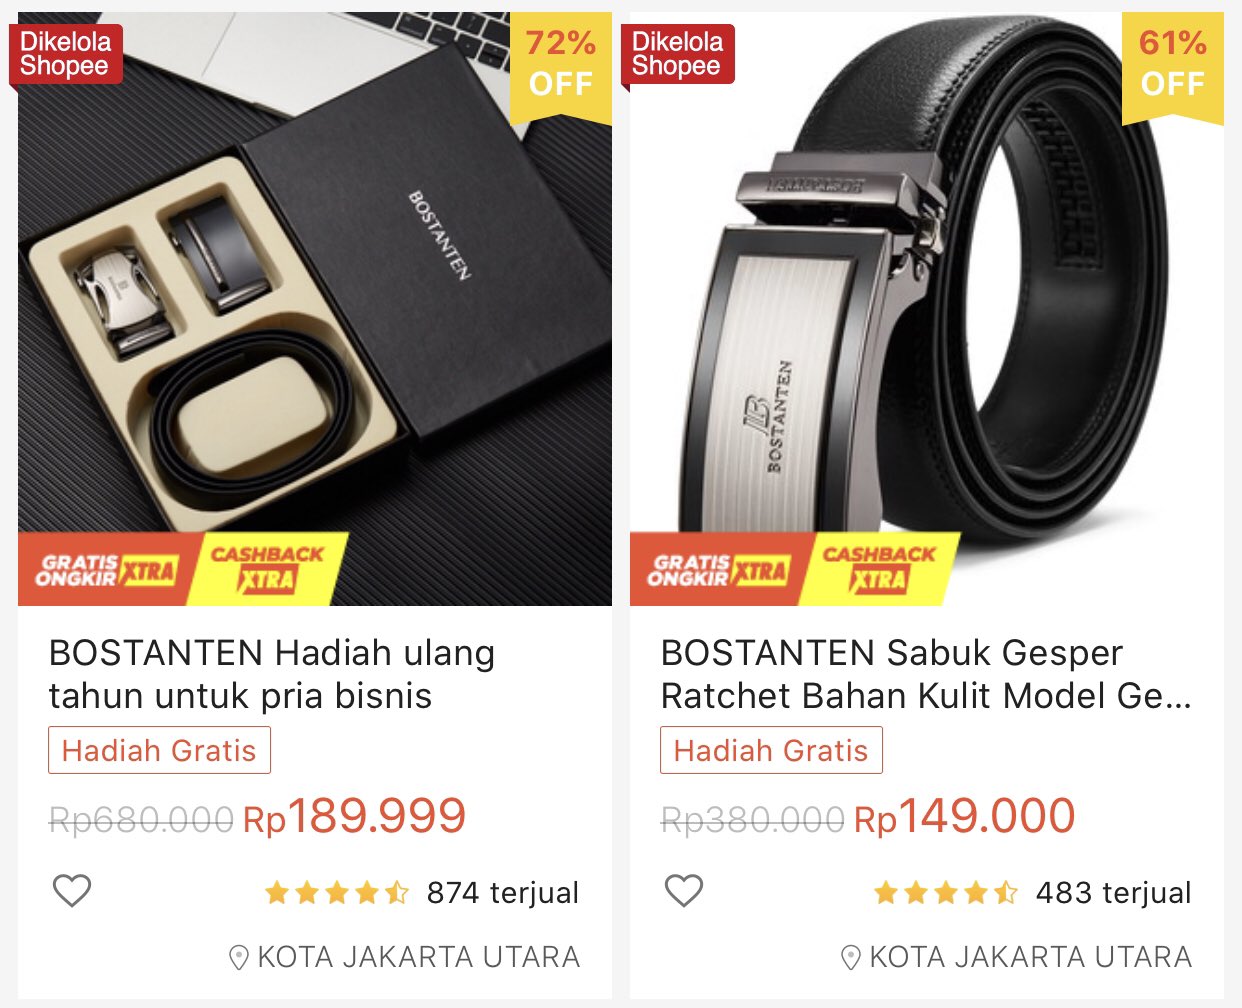Screen dimensions: 1242x1008
Task: Like the BOSTANTEN Hadiah ulang tahun product heart
Action: tap(72, 890)
